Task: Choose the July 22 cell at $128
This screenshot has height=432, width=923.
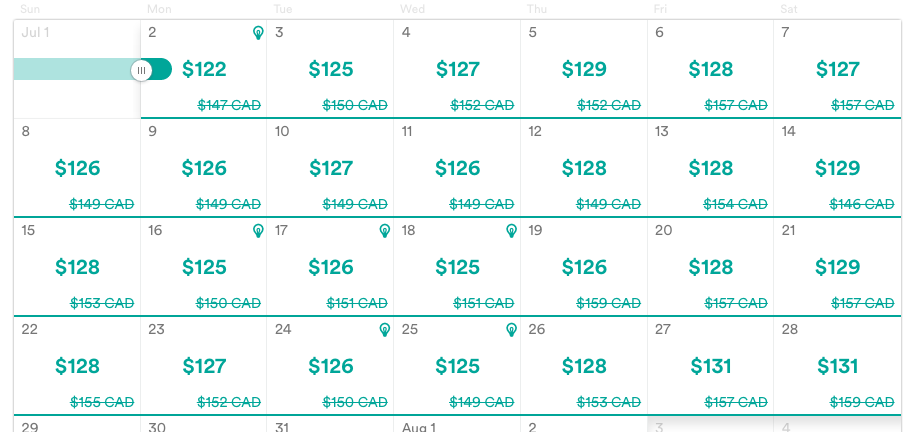Action: [77, 365]
